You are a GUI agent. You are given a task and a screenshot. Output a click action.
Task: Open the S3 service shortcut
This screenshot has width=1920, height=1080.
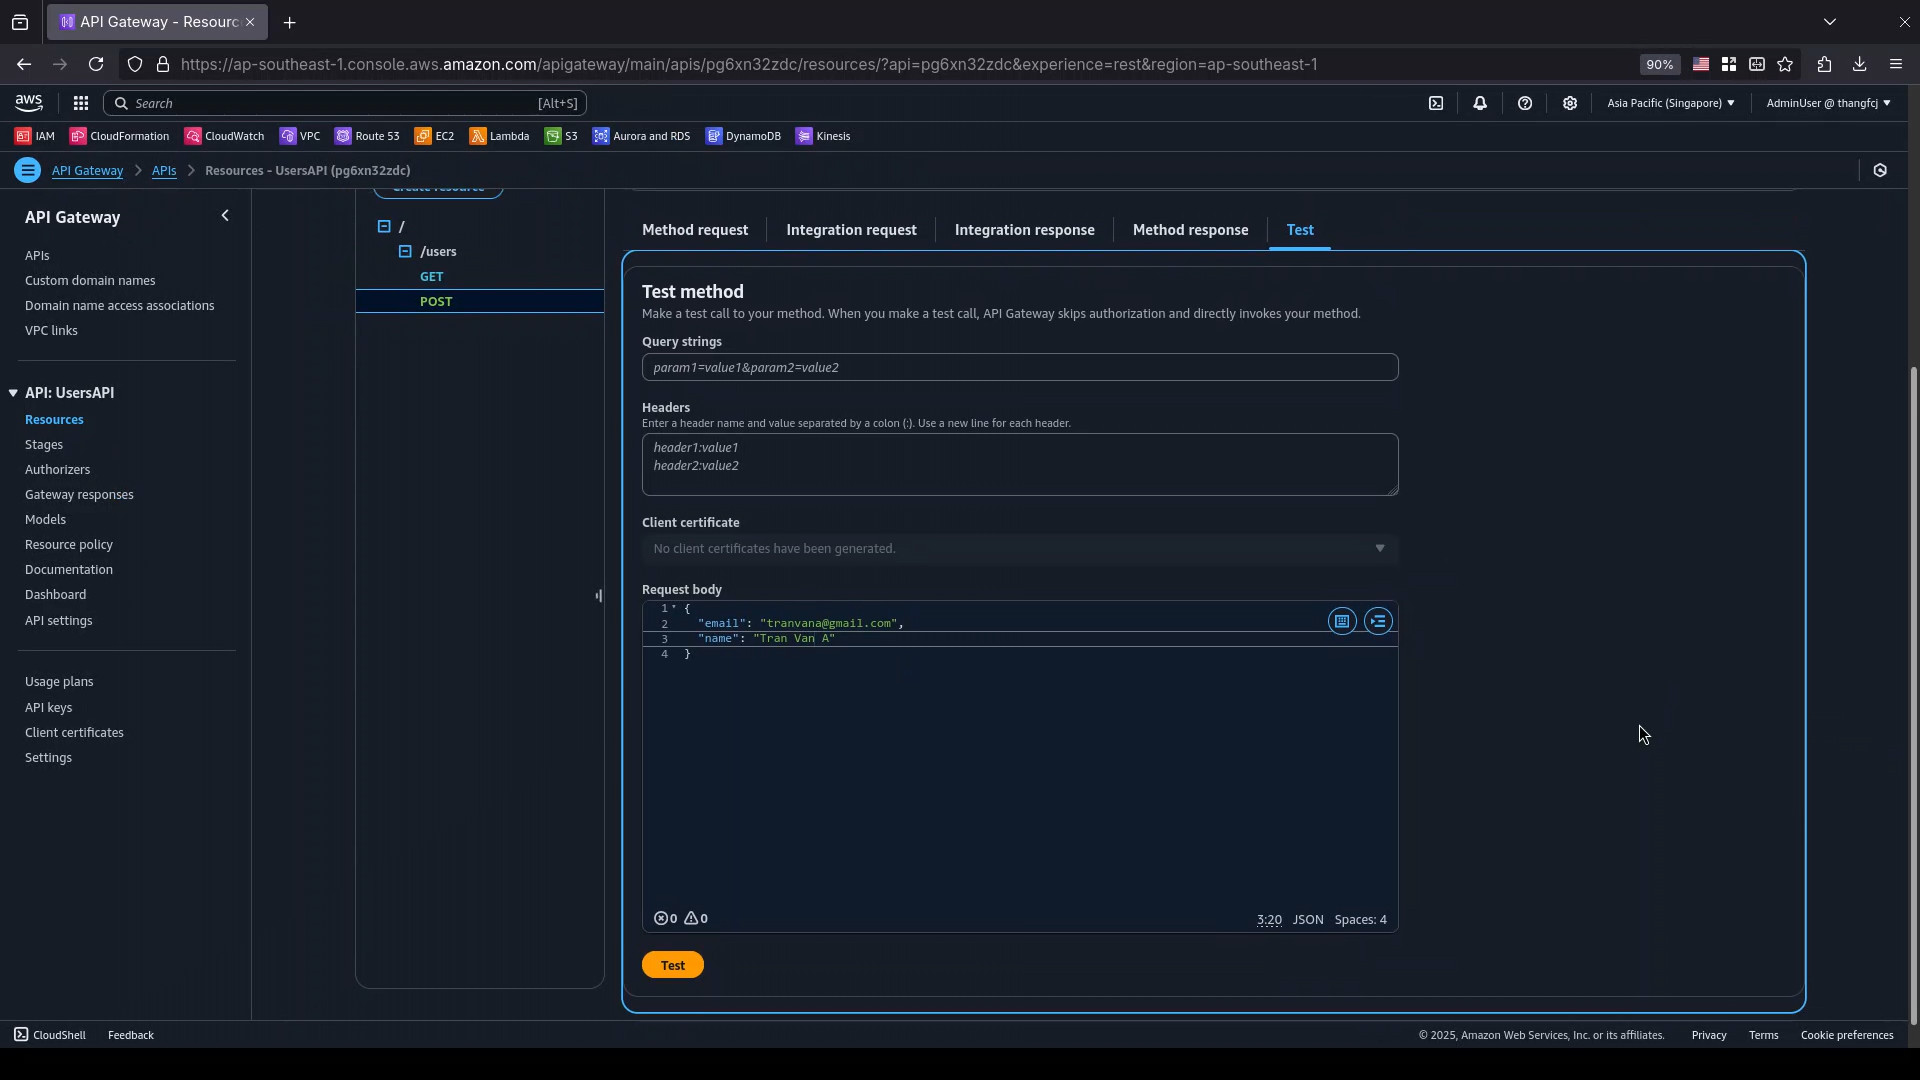[x=561, y=136]
